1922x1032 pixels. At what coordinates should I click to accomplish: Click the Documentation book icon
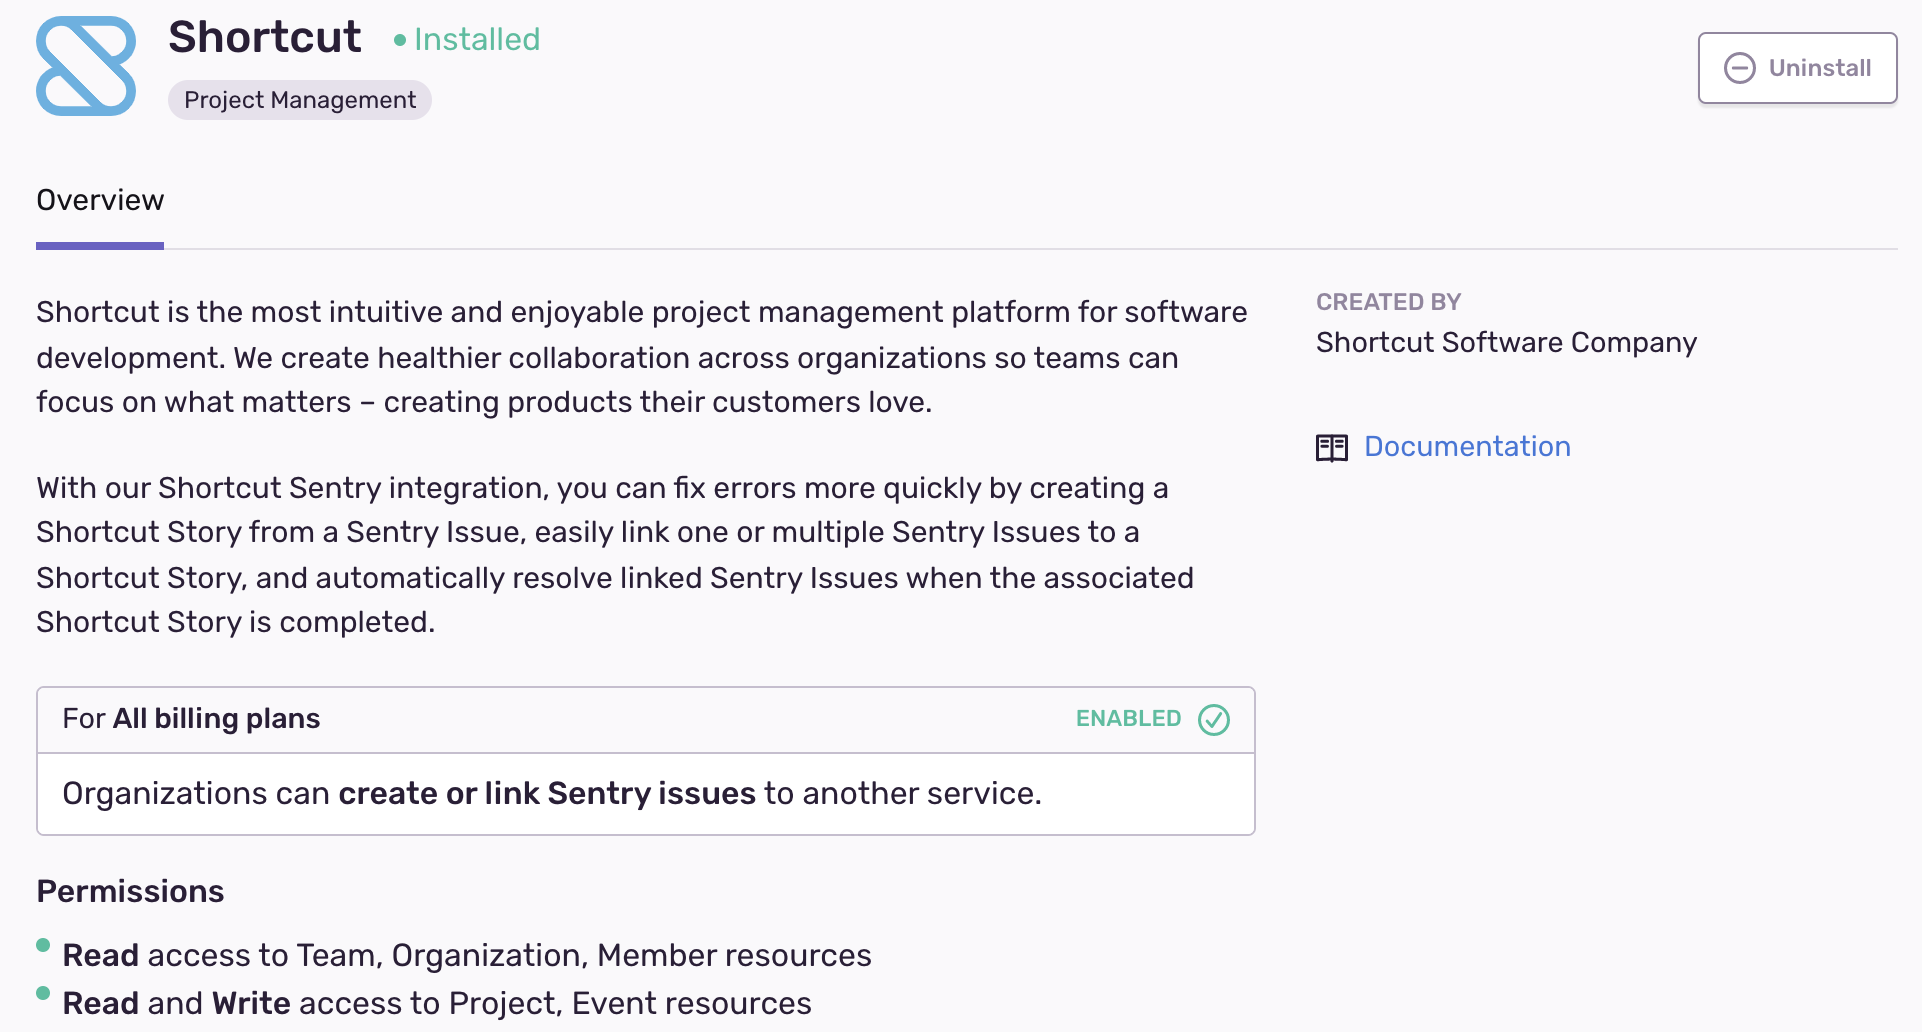pos(1331,447)
